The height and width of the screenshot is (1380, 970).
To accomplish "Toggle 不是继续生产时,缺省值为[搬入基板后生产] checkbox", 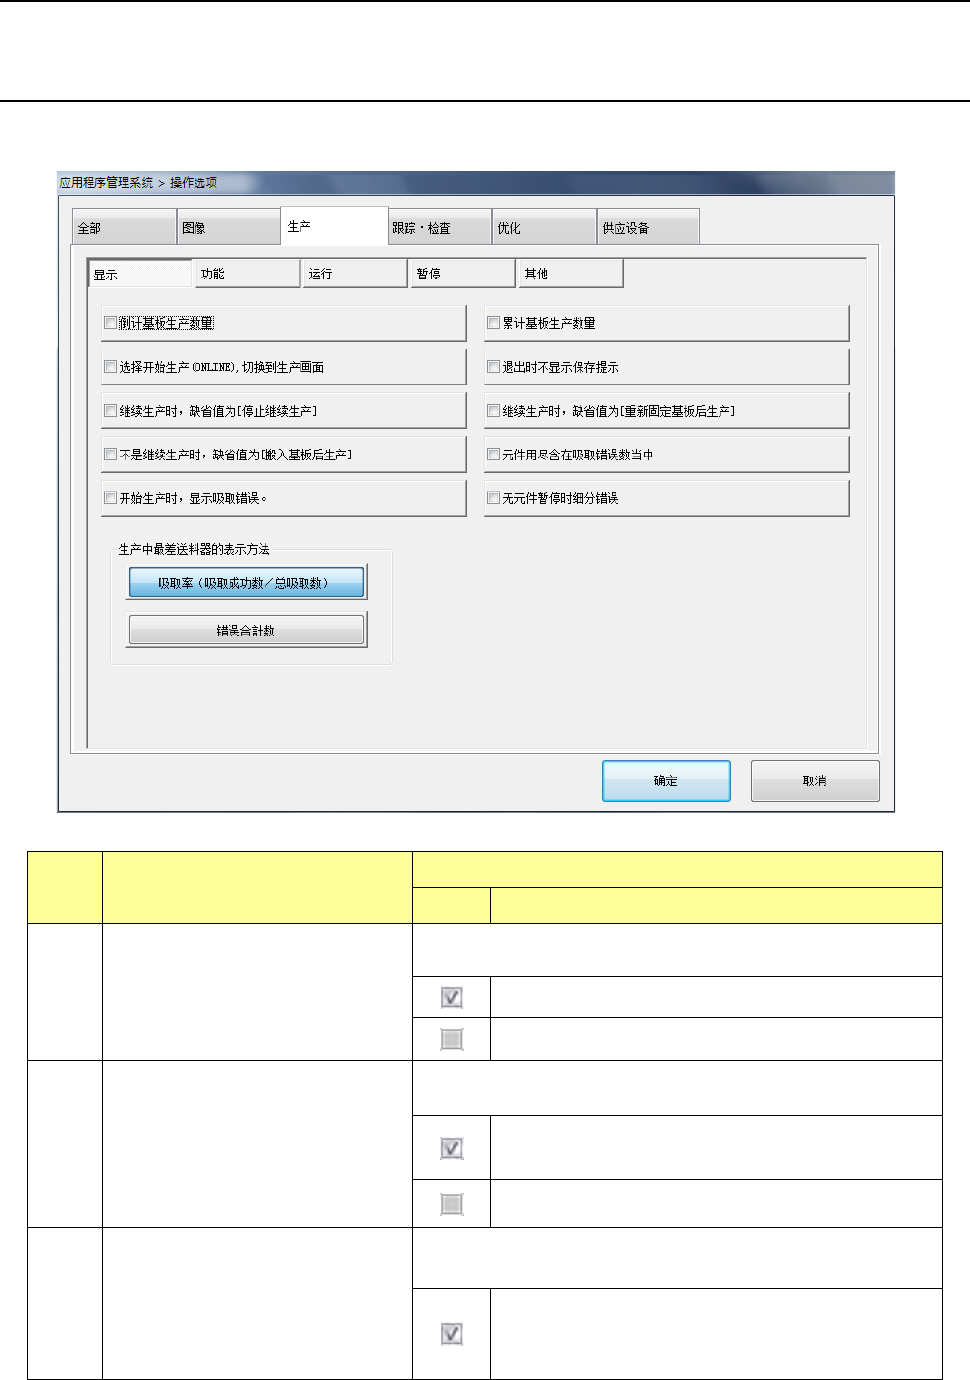I will click(111, 454).
